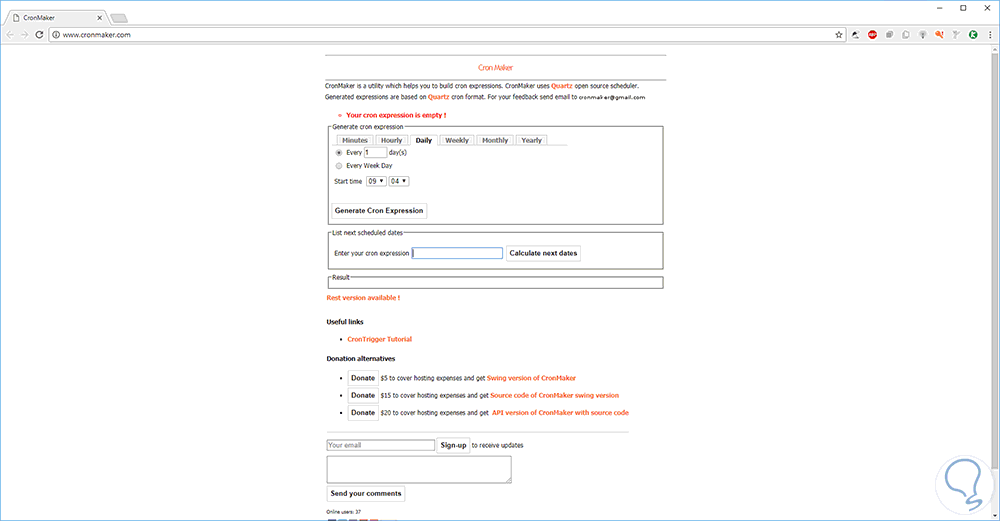The width and height of the screenshot is (1000, 521).
Task: Click Calculate next dates button
Action: click(543, 253)
